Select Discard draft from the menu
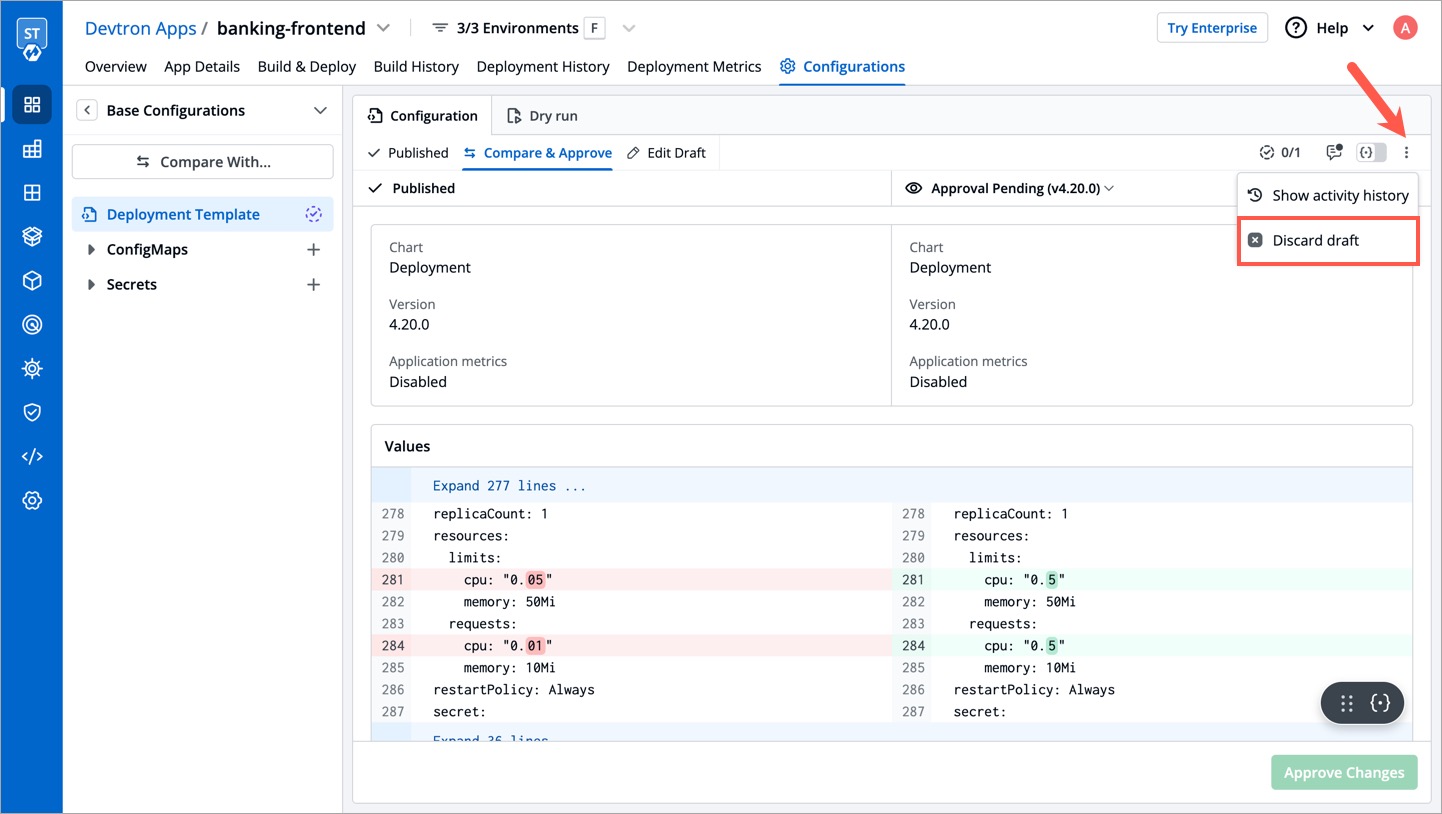 1315,240
